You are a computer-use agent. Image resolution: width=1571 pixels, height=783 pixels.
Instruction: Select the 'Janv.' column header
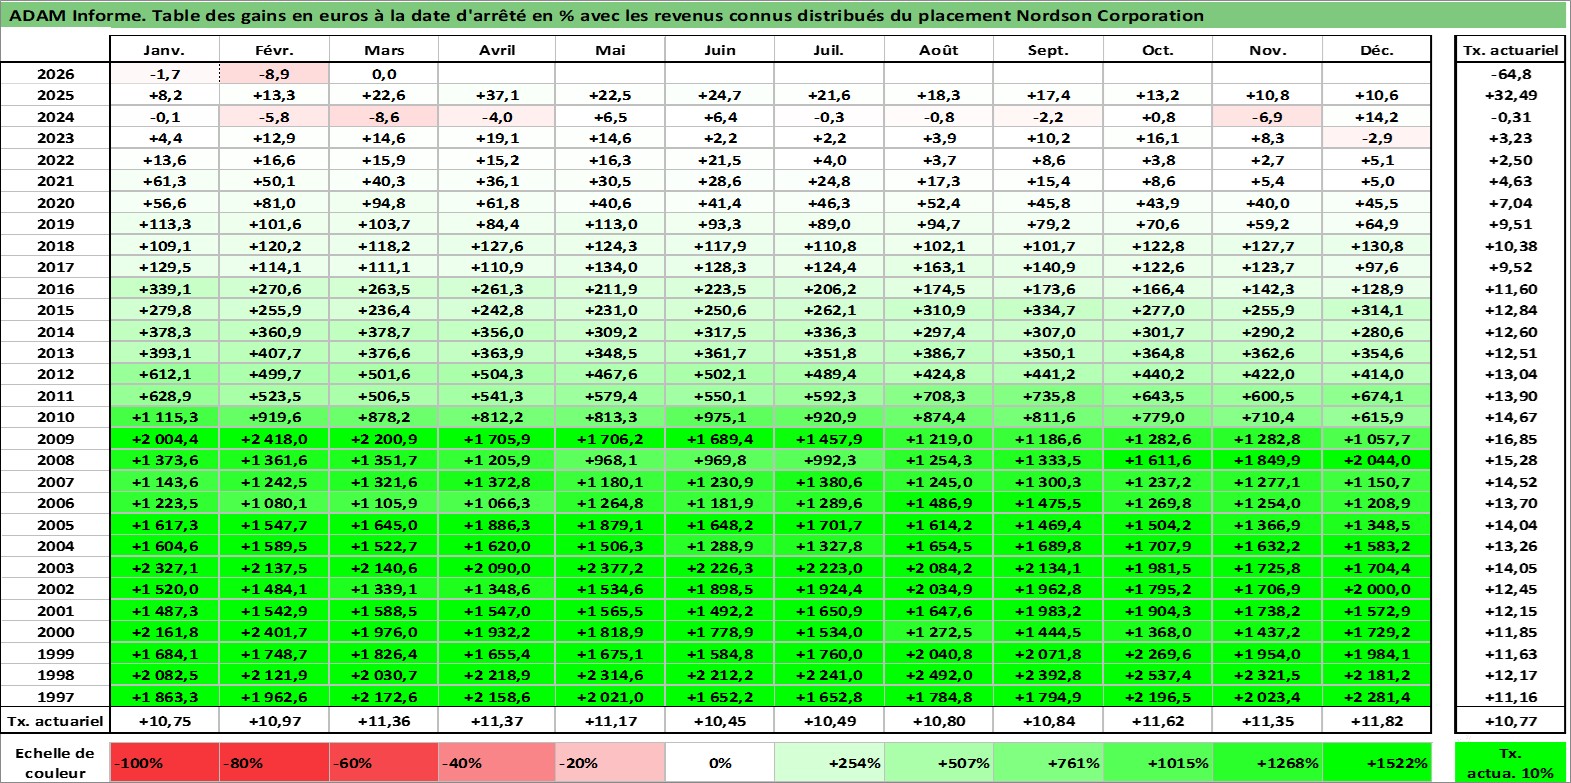tap(164, 50)
